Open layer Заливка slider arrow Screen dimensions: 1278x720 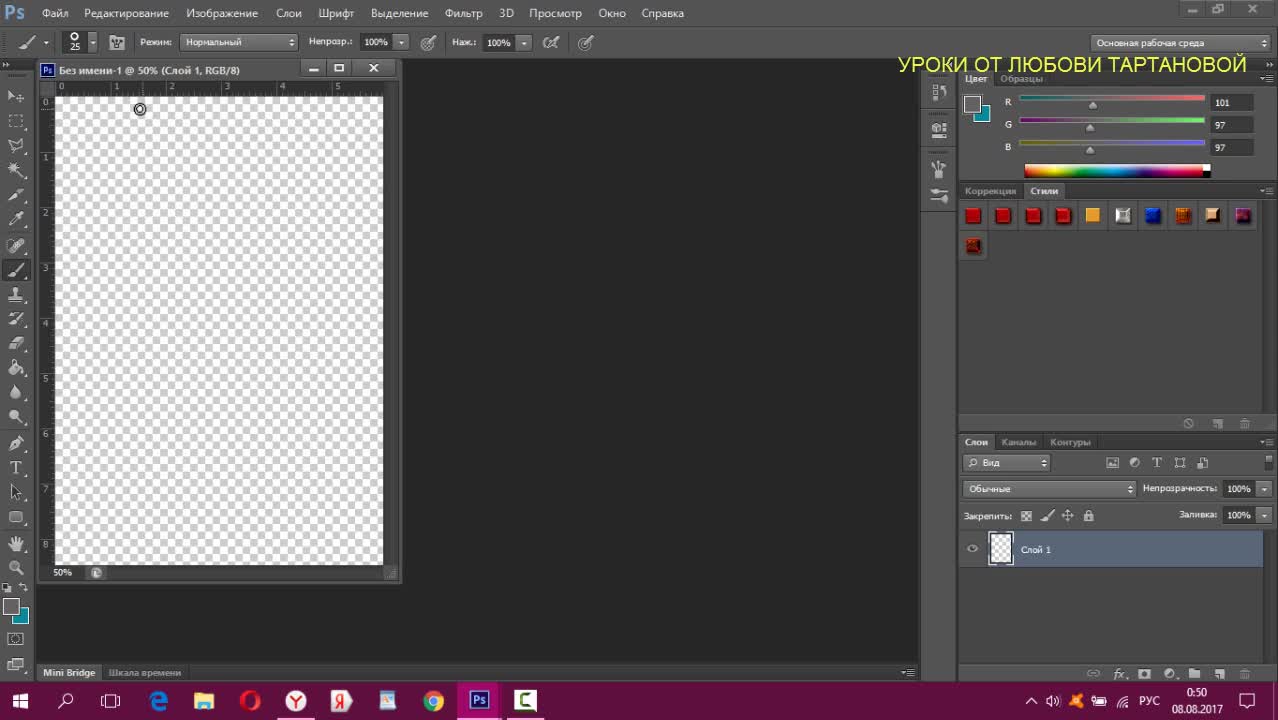[1264, 515]
